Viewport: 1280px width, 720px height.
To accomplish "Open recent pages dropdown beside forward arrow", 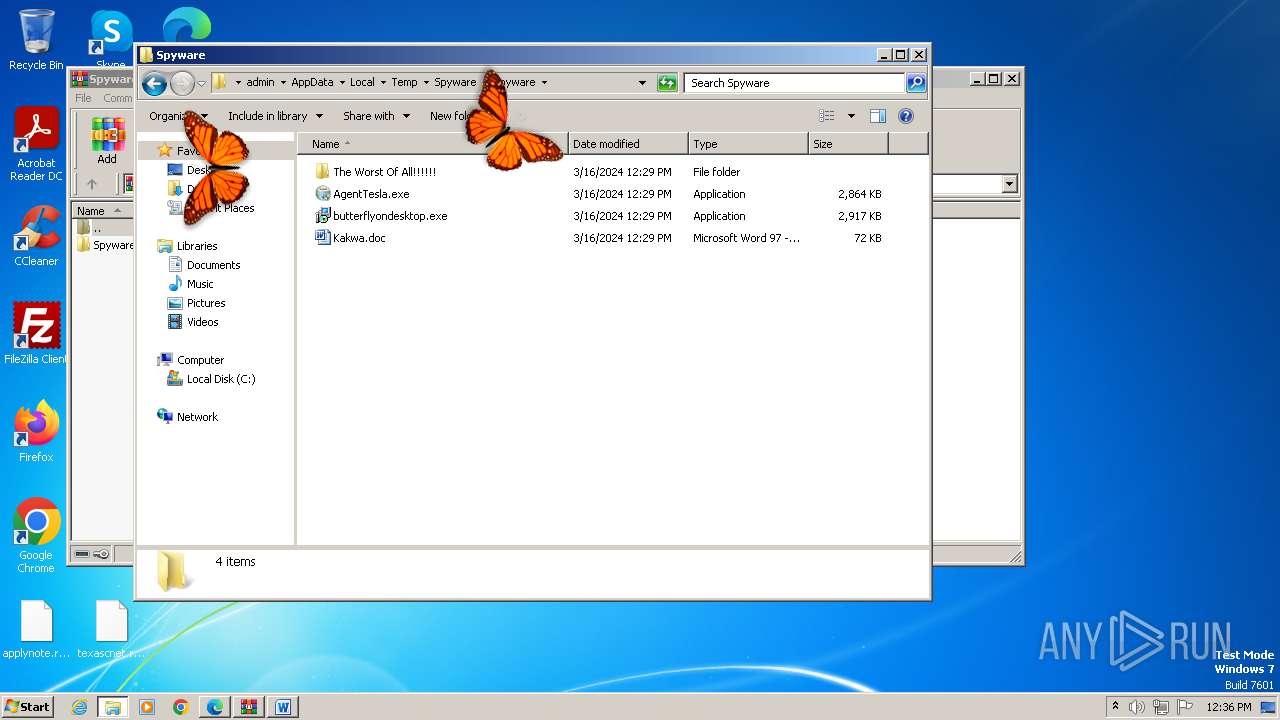I will coord(201,83).
